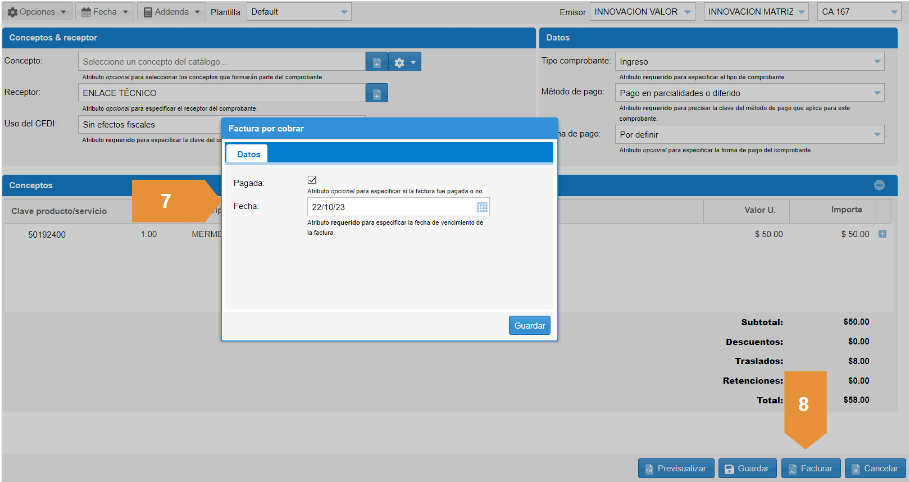Click the Cancelar button
Screen dimensions: 909x482
click(x=874, y=468)
